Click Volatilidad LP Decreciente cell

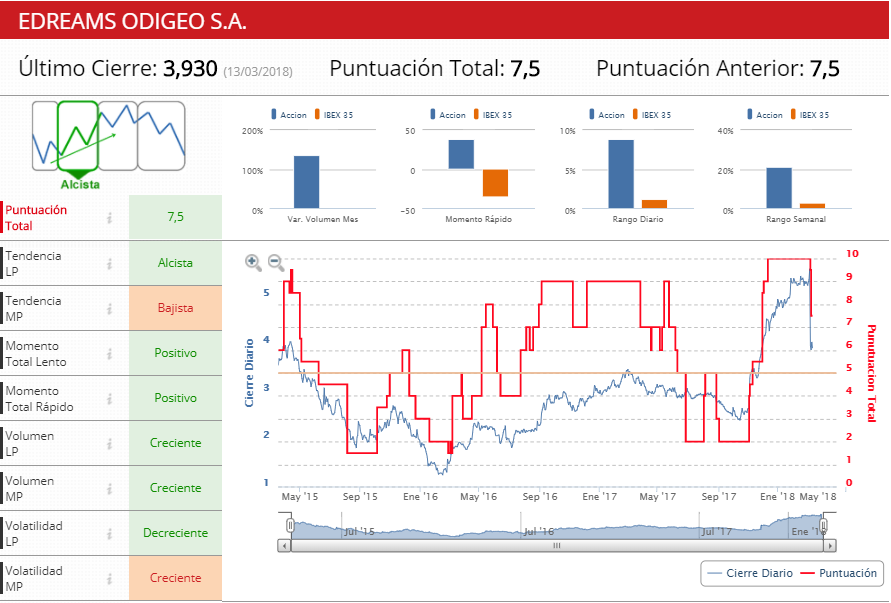pos(176,533)
